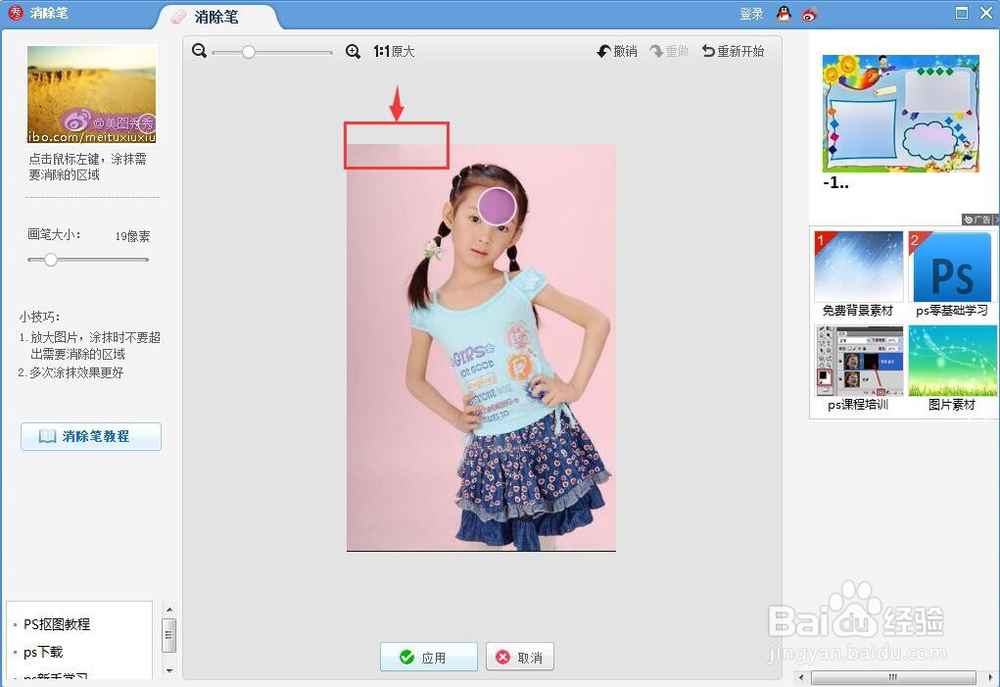Undo the last erase stroke
Viewport: 1000px width, 687px height.
614,50
